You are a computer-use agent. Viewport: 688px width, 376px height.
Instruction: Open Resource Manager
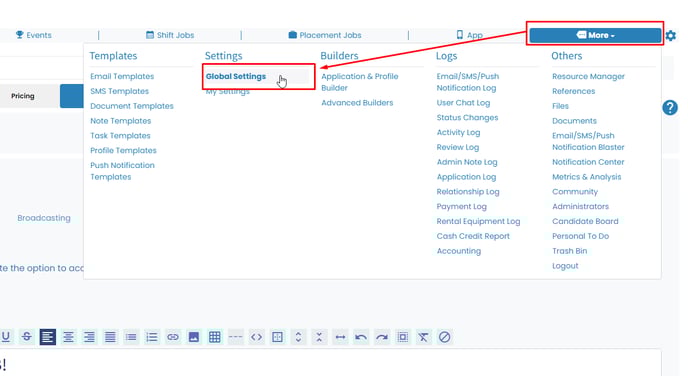[x=588, y=76]
